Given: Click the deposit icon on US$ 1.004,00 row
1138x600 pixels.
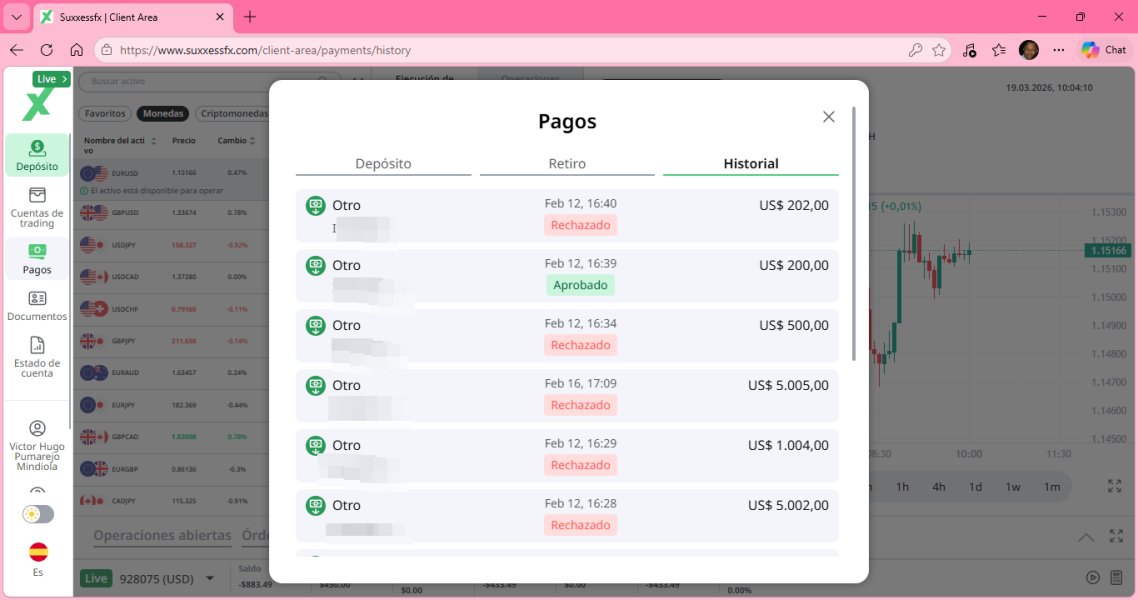Looking at the screenshot, I should point(315,445).
